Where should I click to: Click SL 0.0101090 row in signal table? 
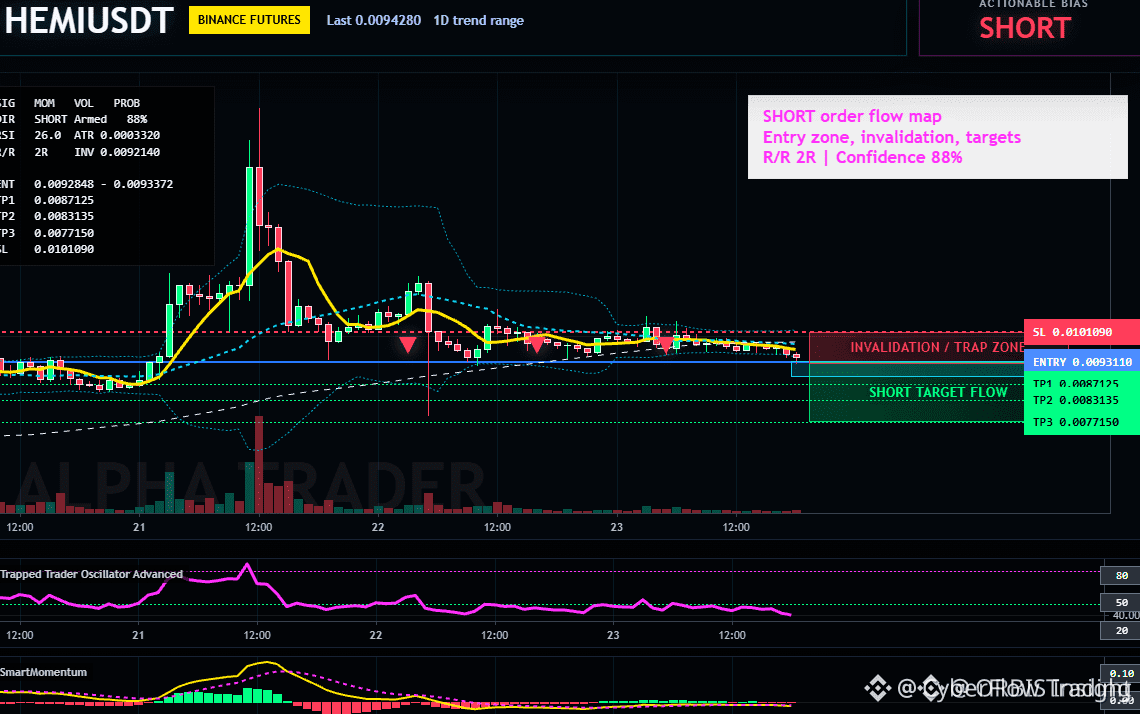[47, 249]
